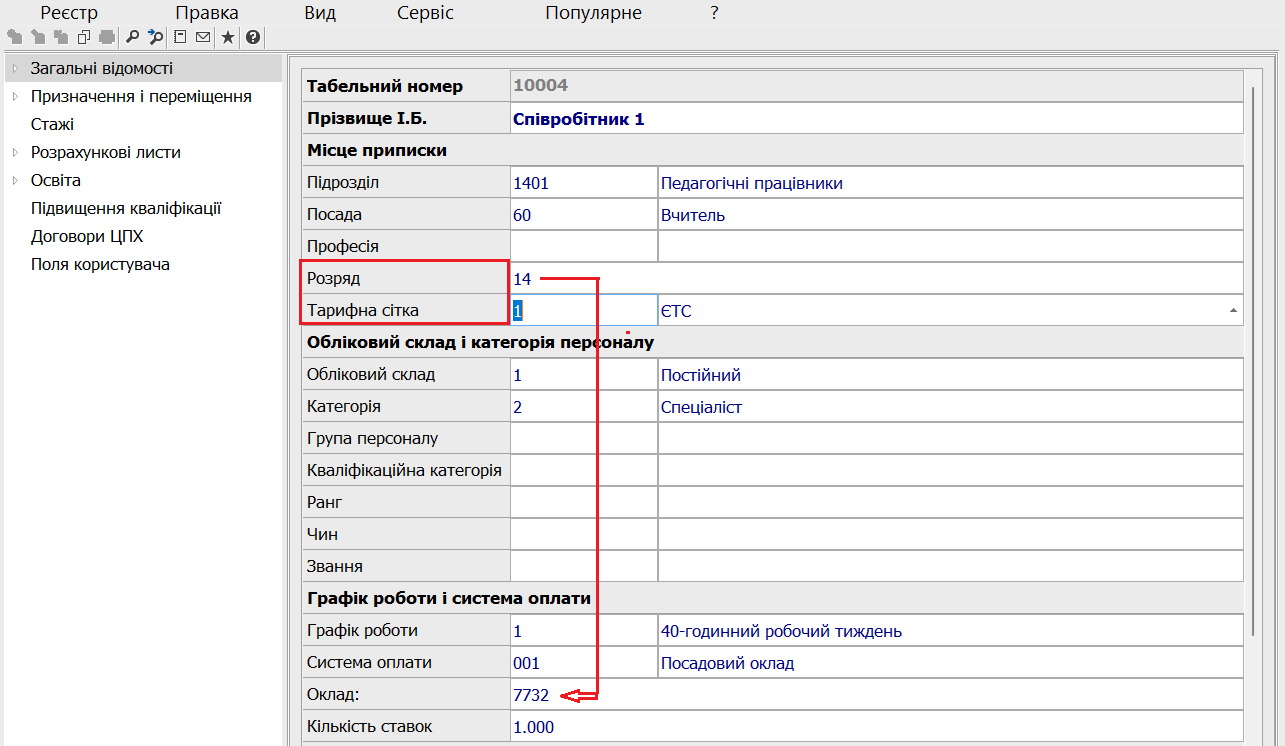Viewport: 1285px width, 746px height.
Task: Open the Популярне menu
Action: pyautogui.click(x=594, y=13)
